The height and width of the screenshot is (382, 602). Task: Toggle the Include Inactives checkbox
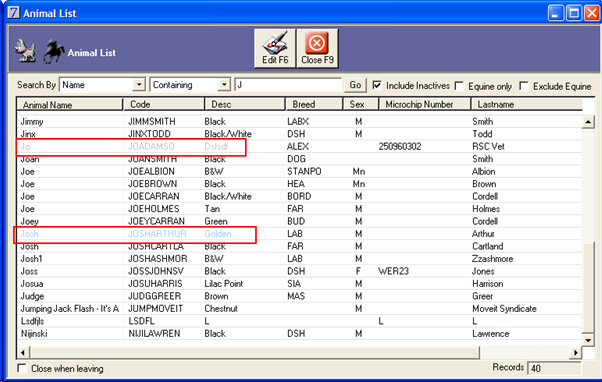coord(377,85)
